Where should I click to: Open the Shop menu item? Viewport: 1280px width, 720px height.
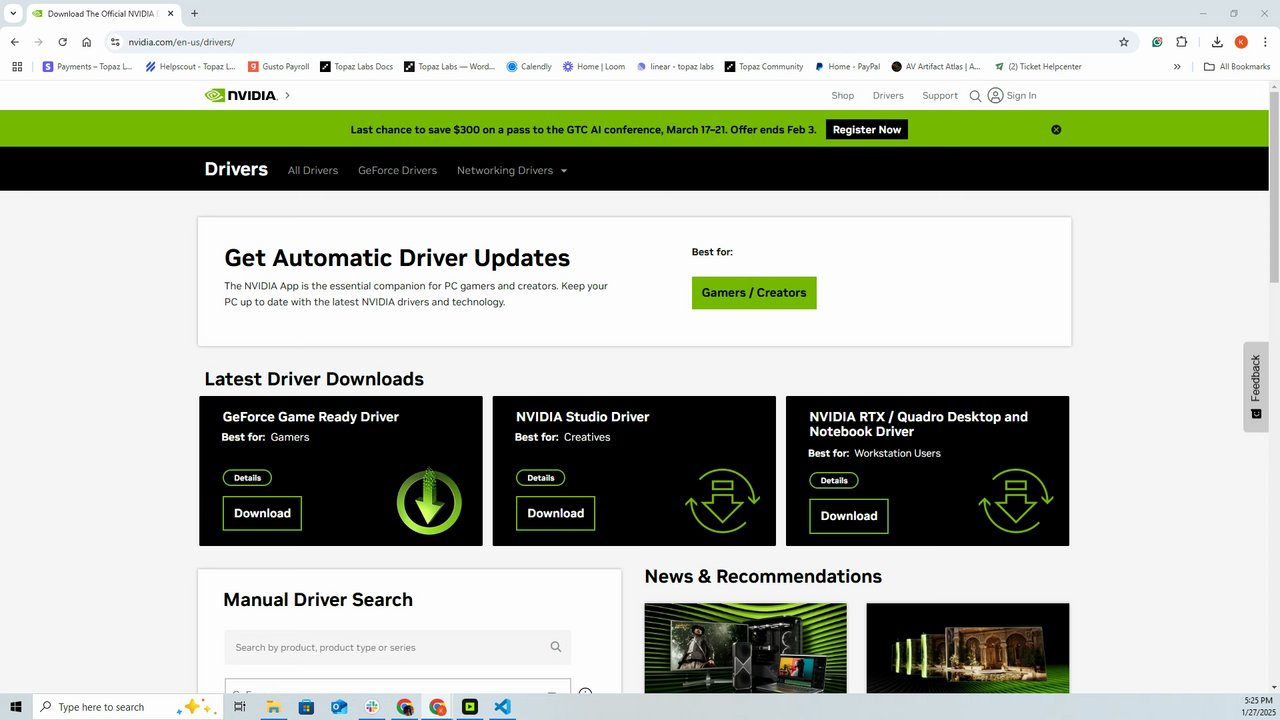[843, 96]
